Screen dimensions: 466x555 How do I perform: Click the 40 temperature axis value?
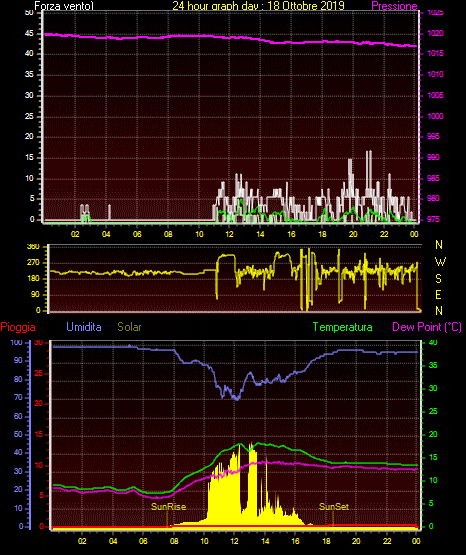433,342
